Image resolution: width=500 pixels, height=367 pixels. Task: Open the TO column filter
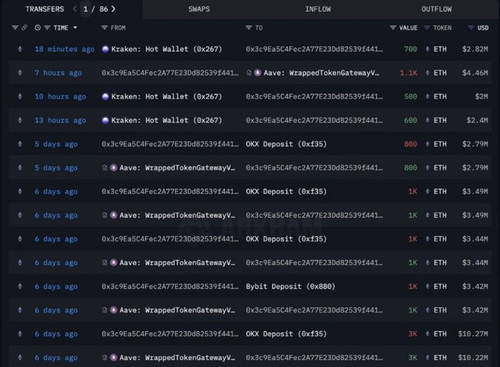[249, 28]
